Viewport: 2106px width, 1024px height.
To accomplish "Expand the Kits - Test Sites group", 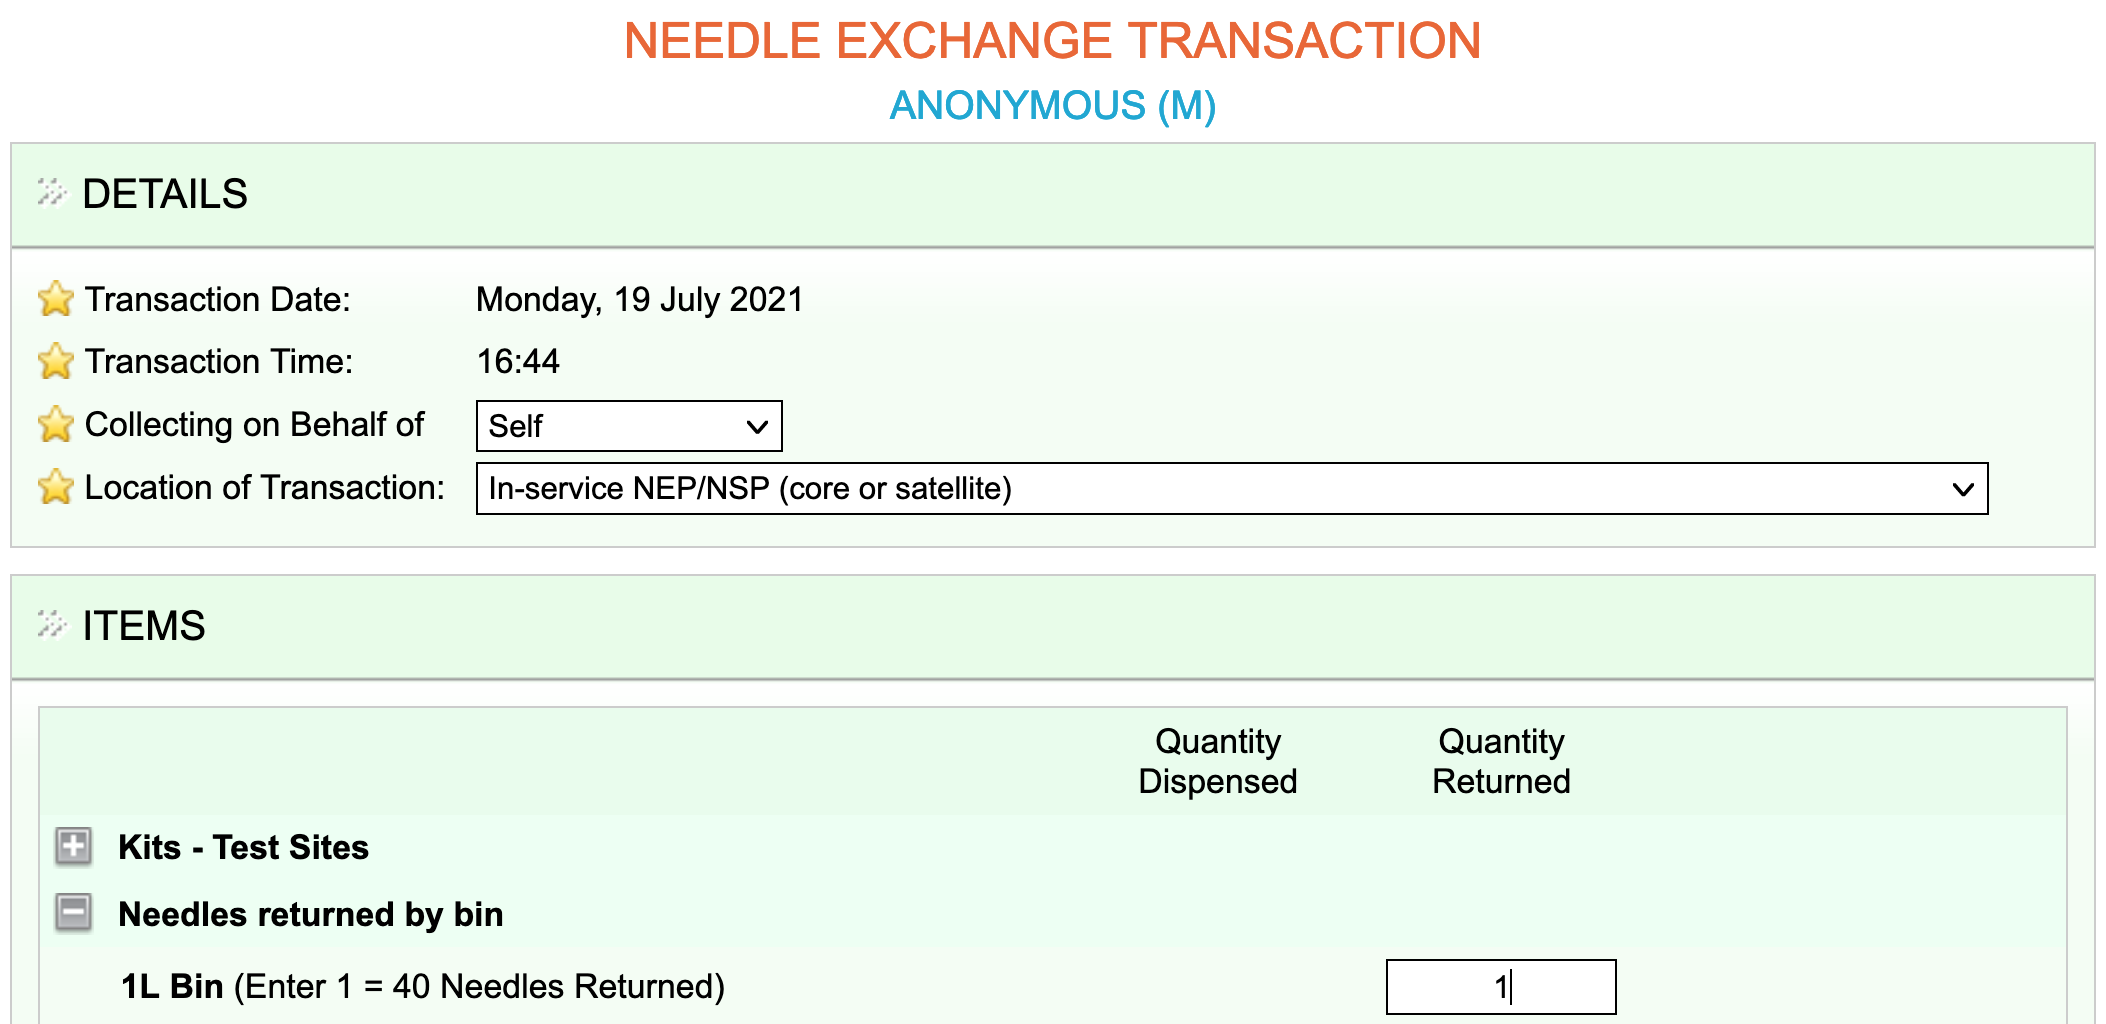I will (73, 846).
